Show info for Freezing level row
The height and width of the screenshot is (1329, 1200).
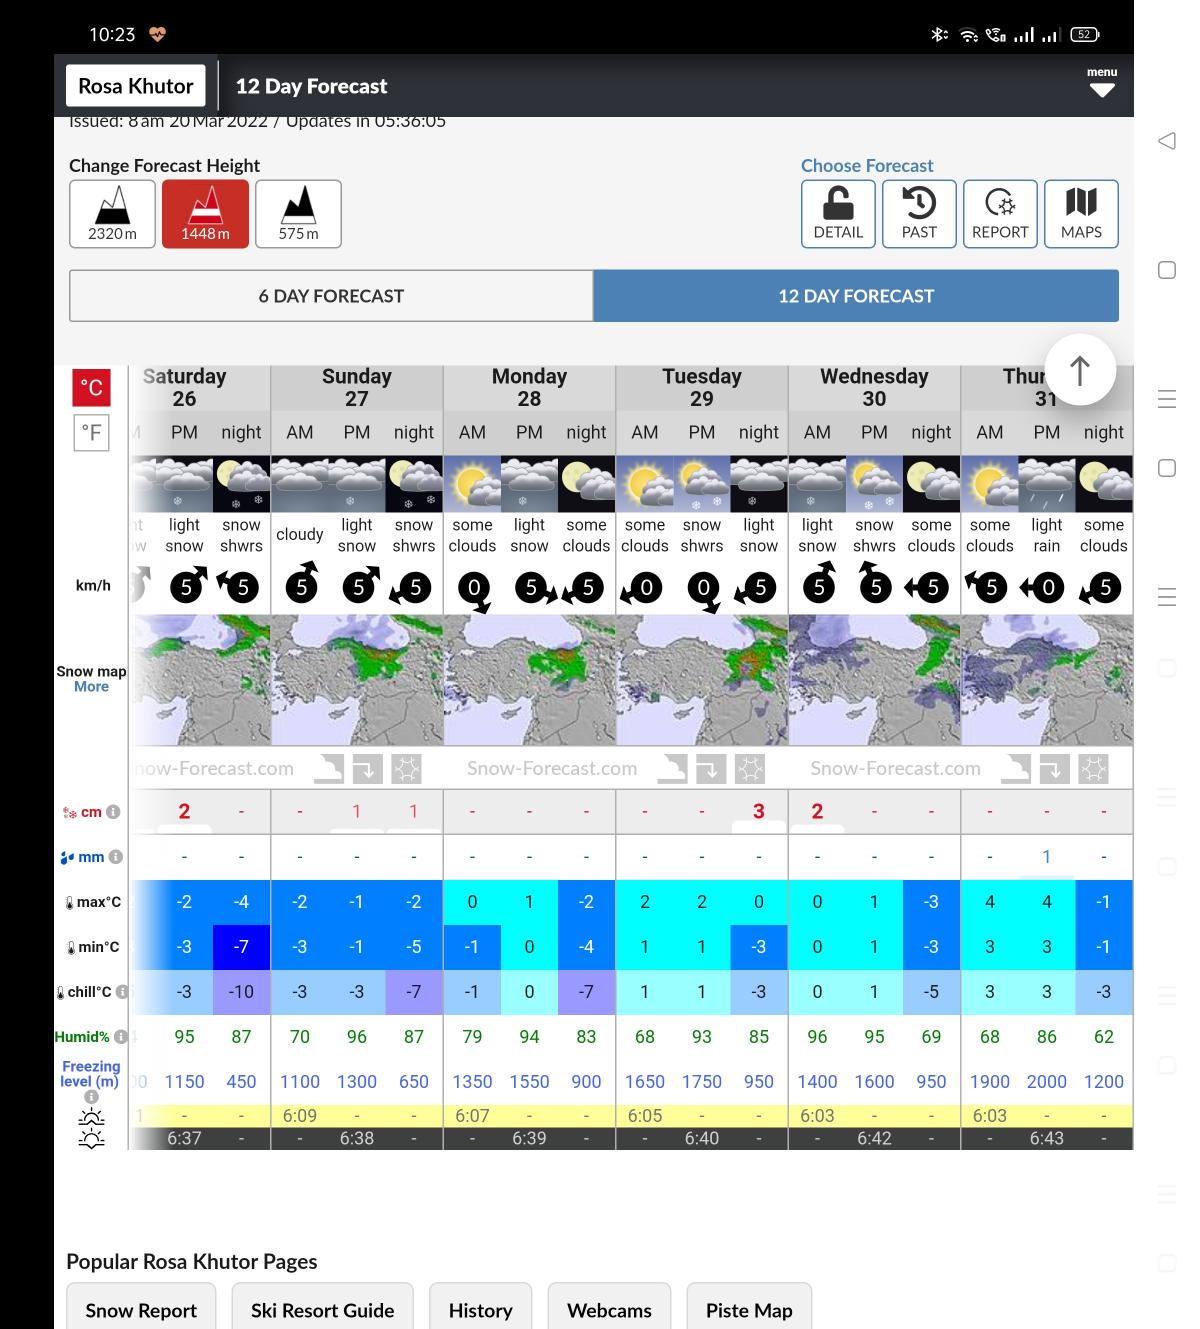coord(91,1097)
